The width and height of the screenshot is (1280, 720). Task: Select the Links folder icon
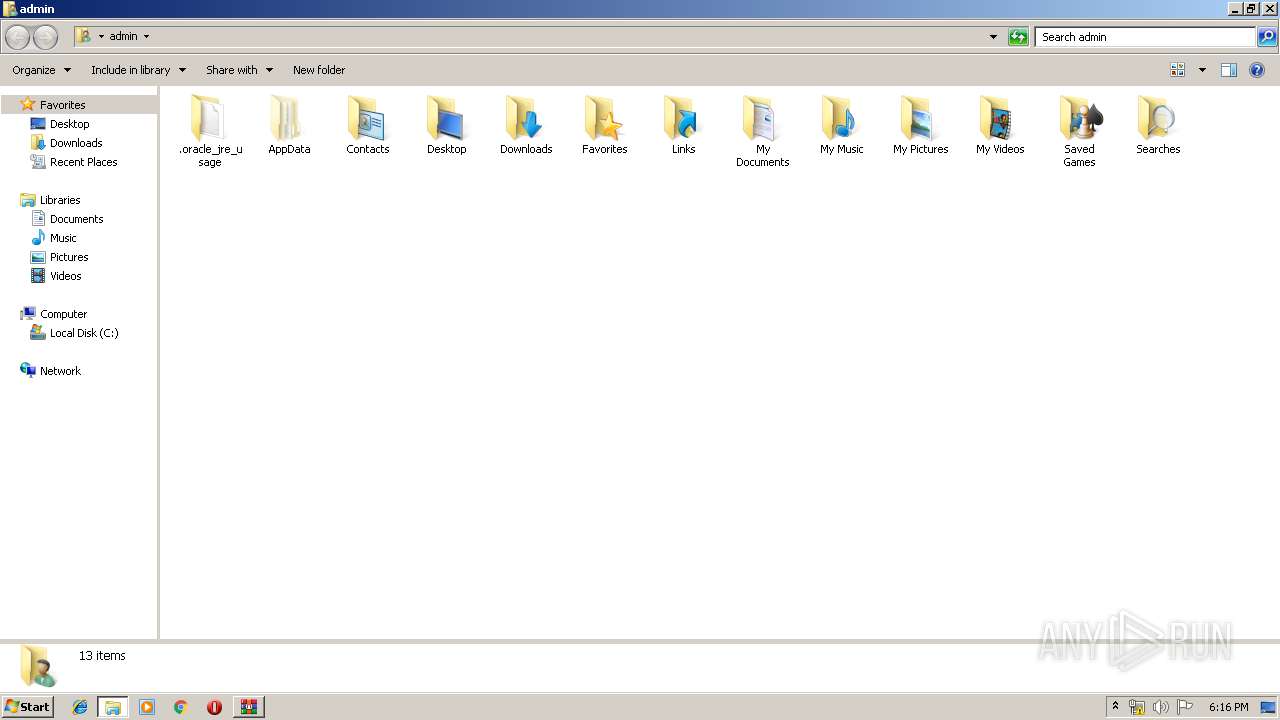click(684, 118)
